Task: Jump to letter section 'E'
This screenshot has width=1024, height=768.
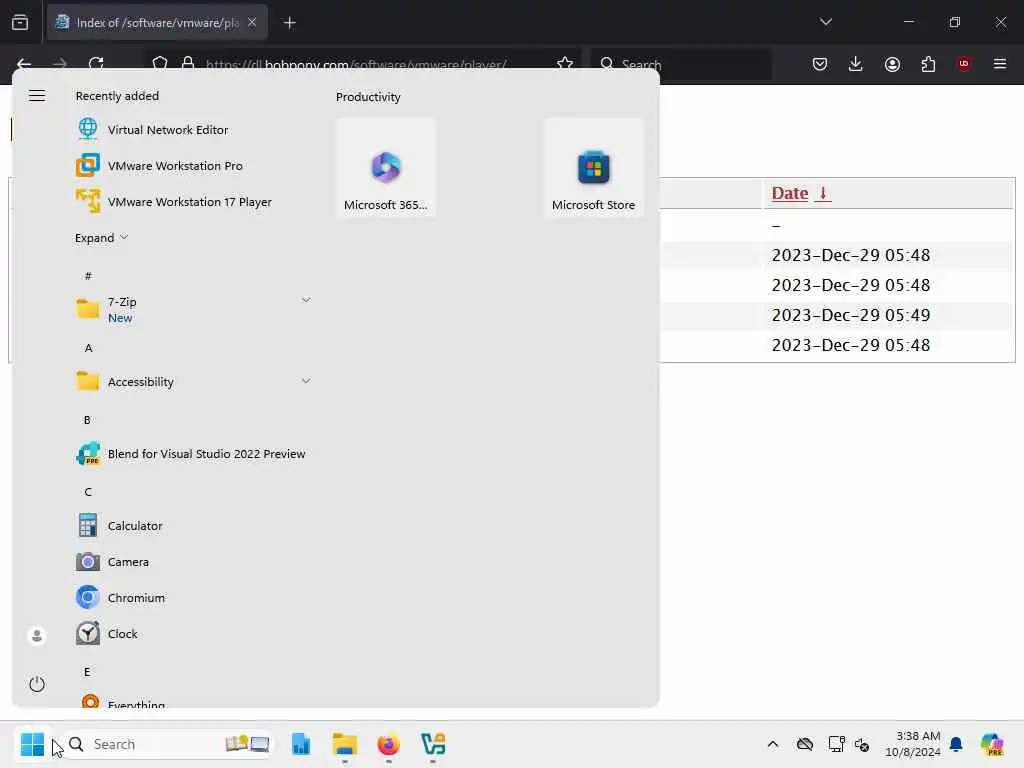Action: (87, 671)
